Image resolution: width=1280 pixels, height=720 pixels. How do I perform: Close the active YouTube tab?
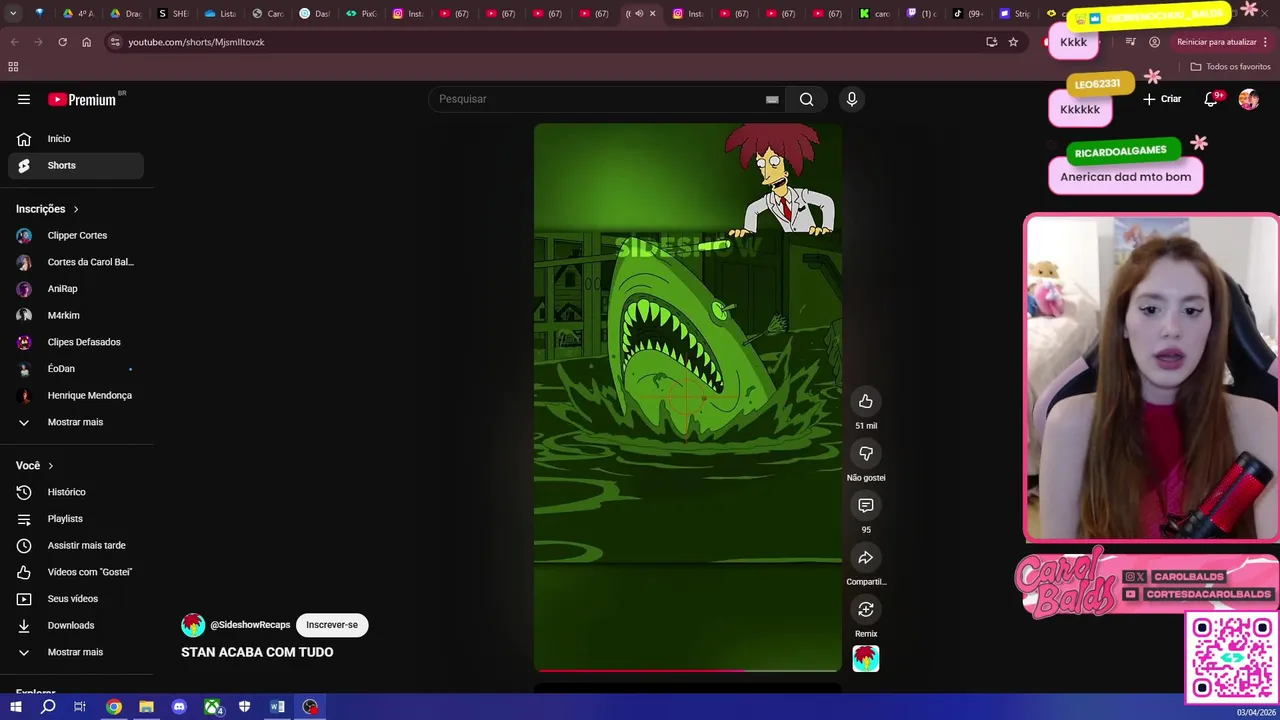pos(653,14)
